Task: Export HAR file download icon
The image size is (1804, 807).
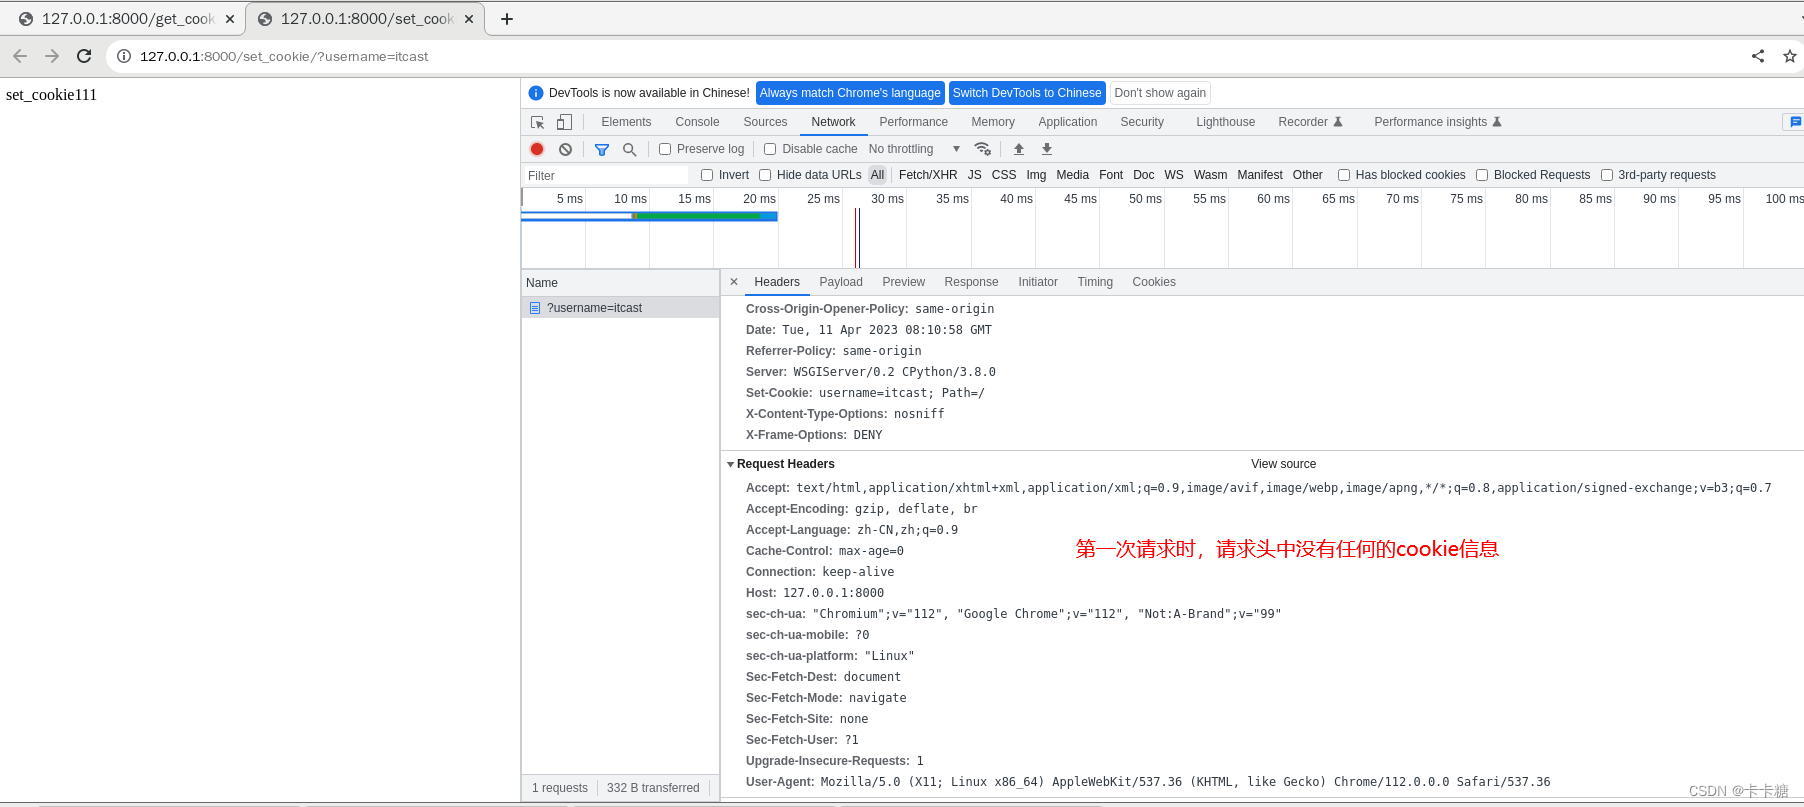Action: coord(1047,149)
